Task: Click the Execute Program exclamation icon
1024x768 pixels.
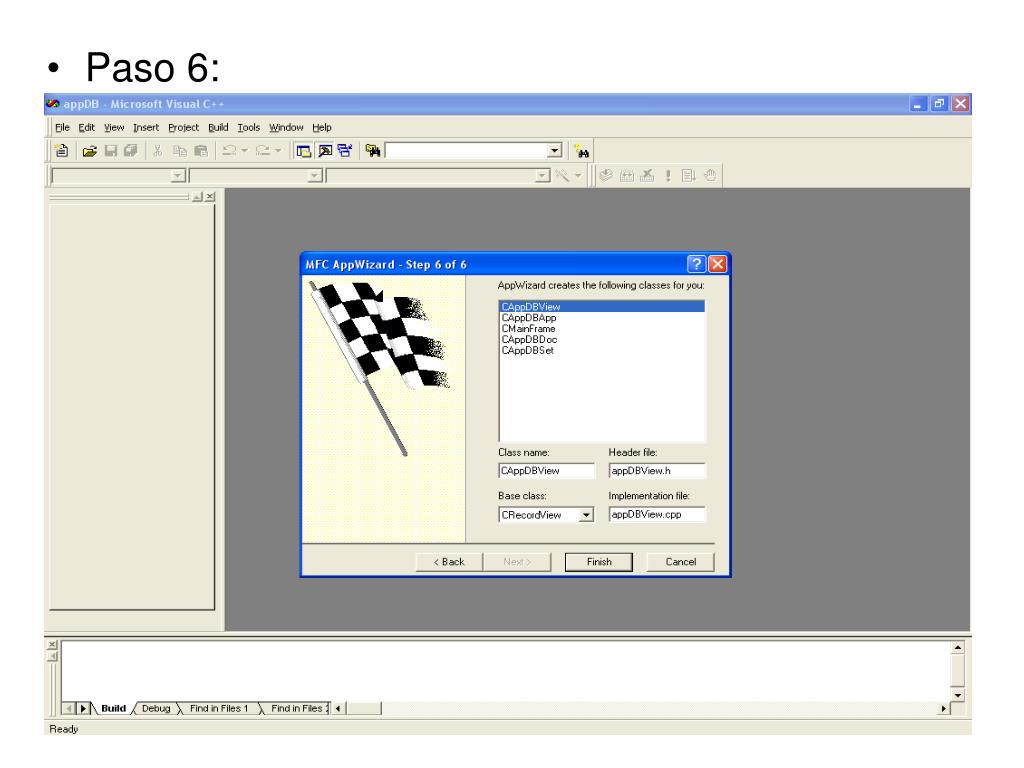Action: [667, 175]
